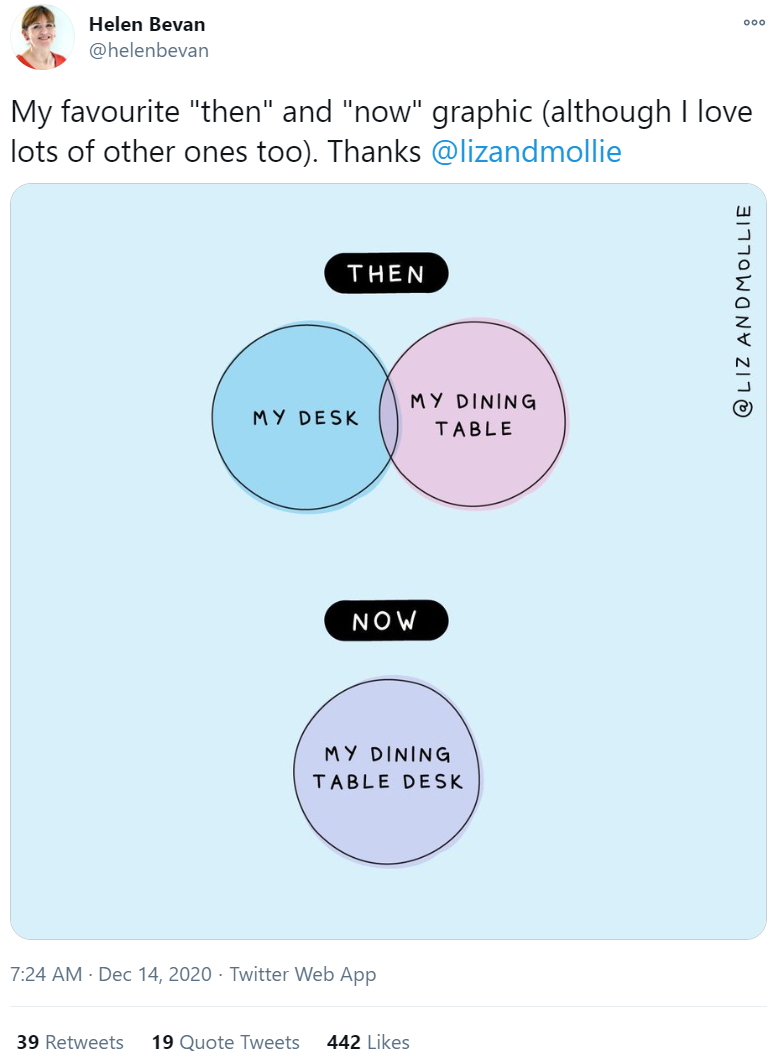Click Helen Bevan's profile avatar
This screenshot has width=779, height=1057.
42,38
